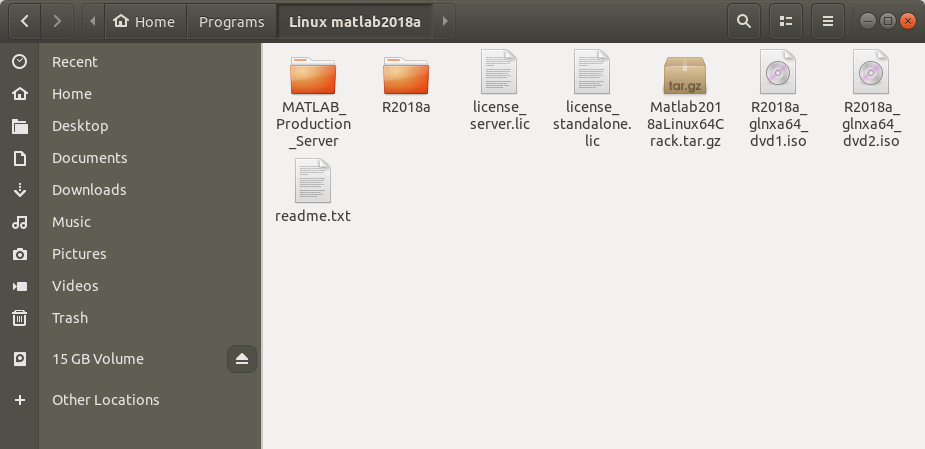Toggle list view button in header

786,22
